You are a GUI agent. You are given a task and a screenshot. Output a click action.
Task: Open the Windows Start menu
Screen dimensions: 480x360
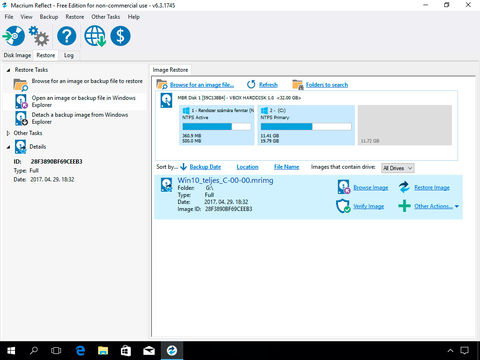pyautogui.click(x=11, y=350)
